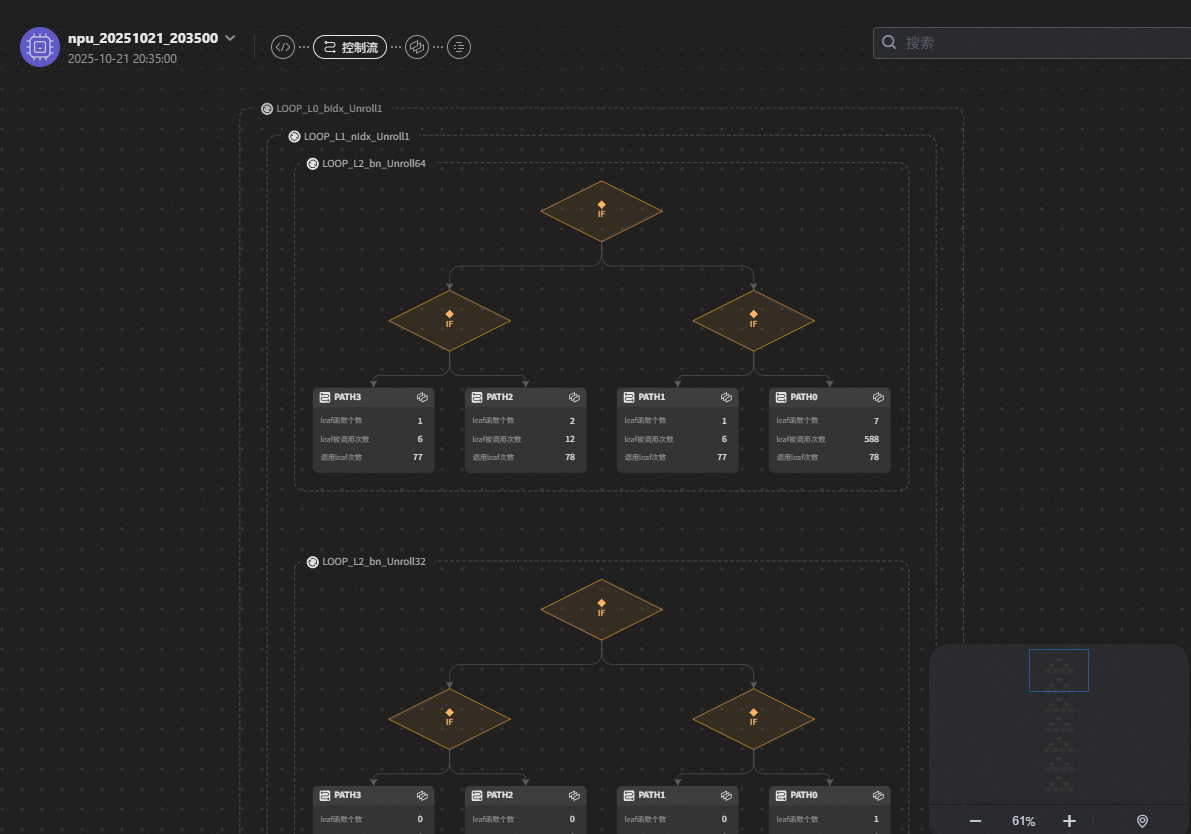1191x834 pixels.
Task: Collapse the LOOP_L2_bn_Unroll32 group
Action: 313,562
